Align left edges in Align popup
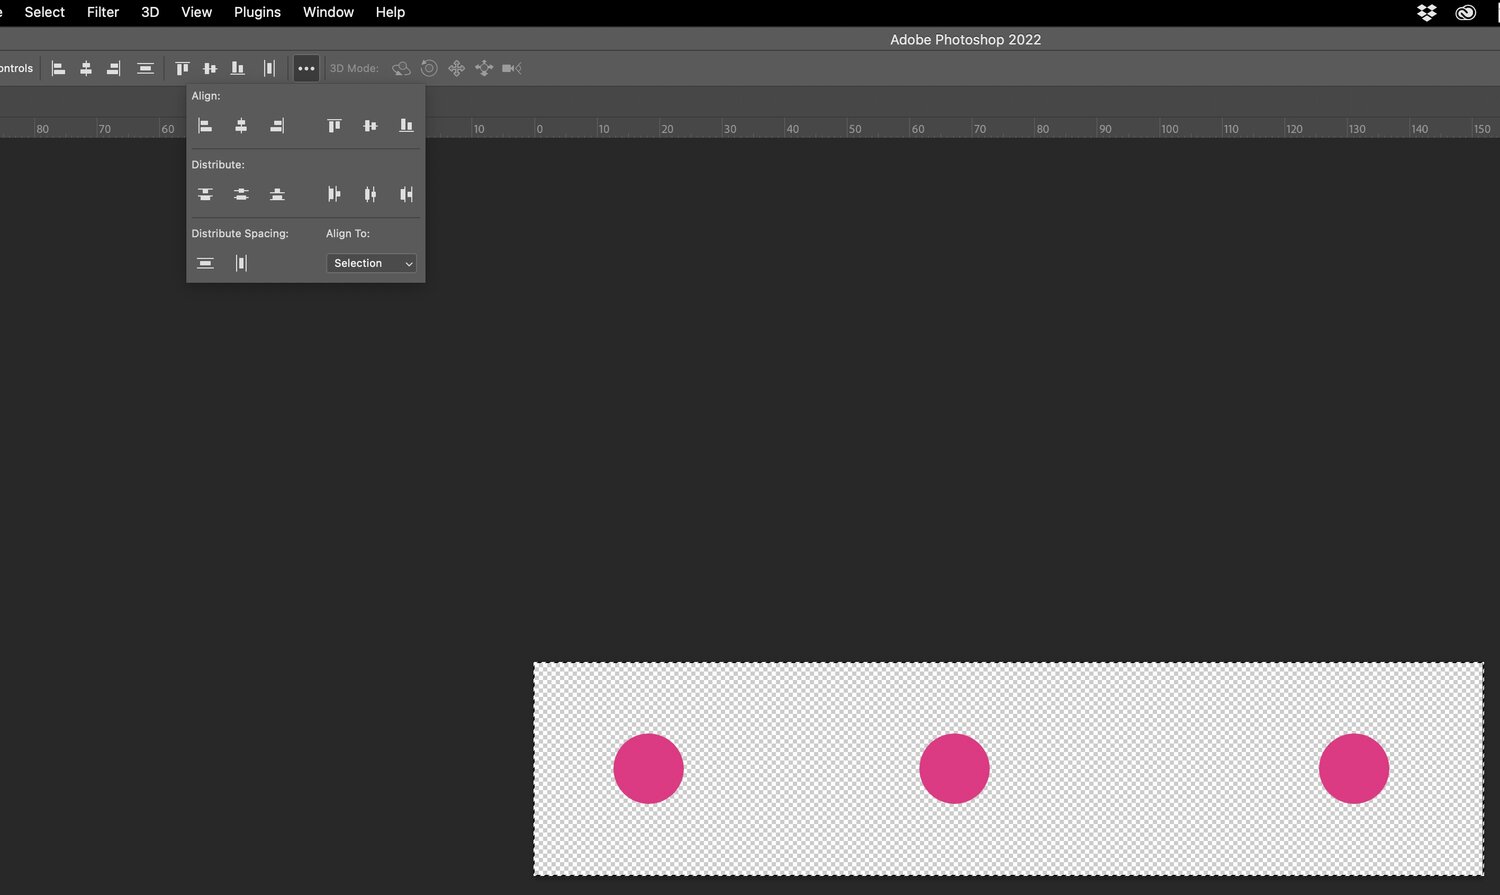 [205, 125]
